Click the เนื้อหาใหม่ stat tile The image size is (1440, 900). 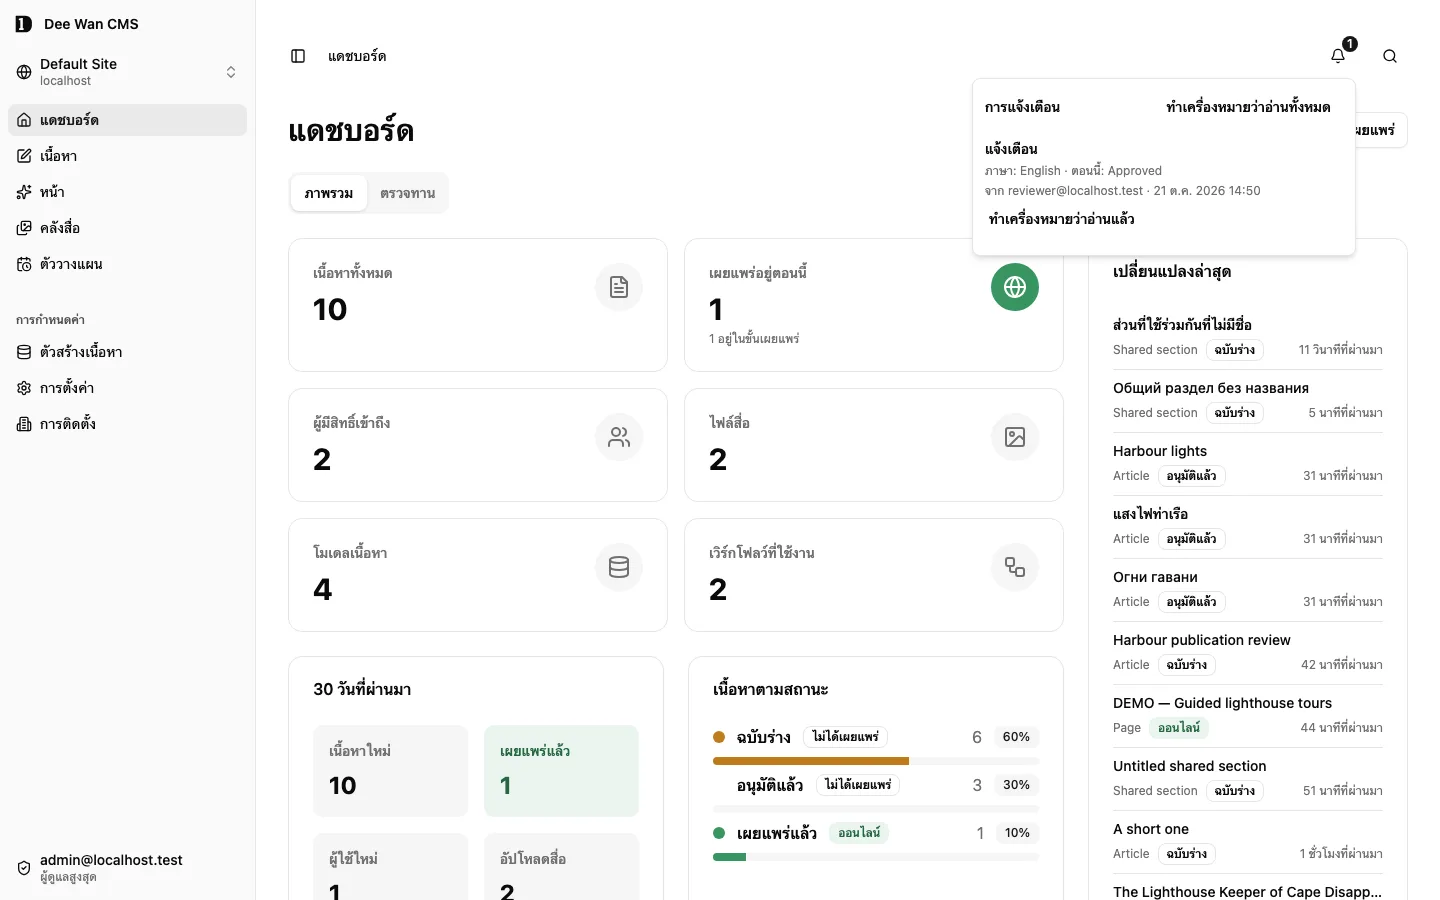tap(391, 771)
